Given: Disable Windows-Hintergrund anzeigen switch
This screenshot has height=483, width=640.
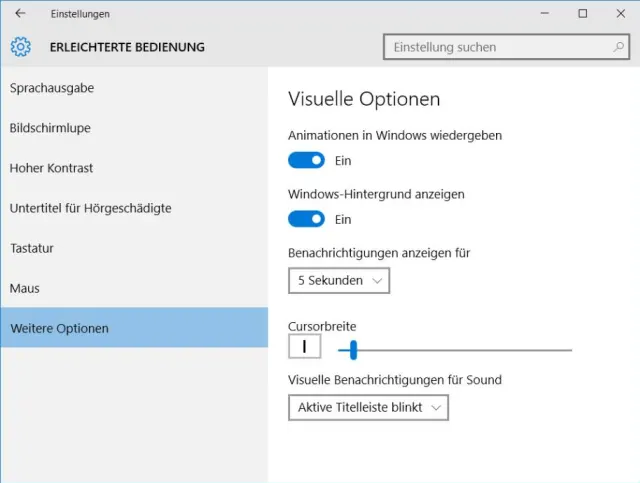Looking at the screenshot, I should (306, 219).
